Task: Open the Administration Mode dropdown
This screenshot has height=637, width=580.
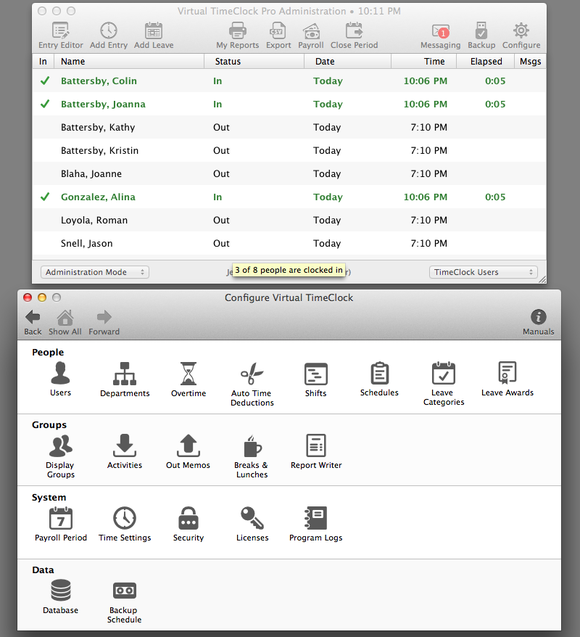Action: tap(95, 272)
